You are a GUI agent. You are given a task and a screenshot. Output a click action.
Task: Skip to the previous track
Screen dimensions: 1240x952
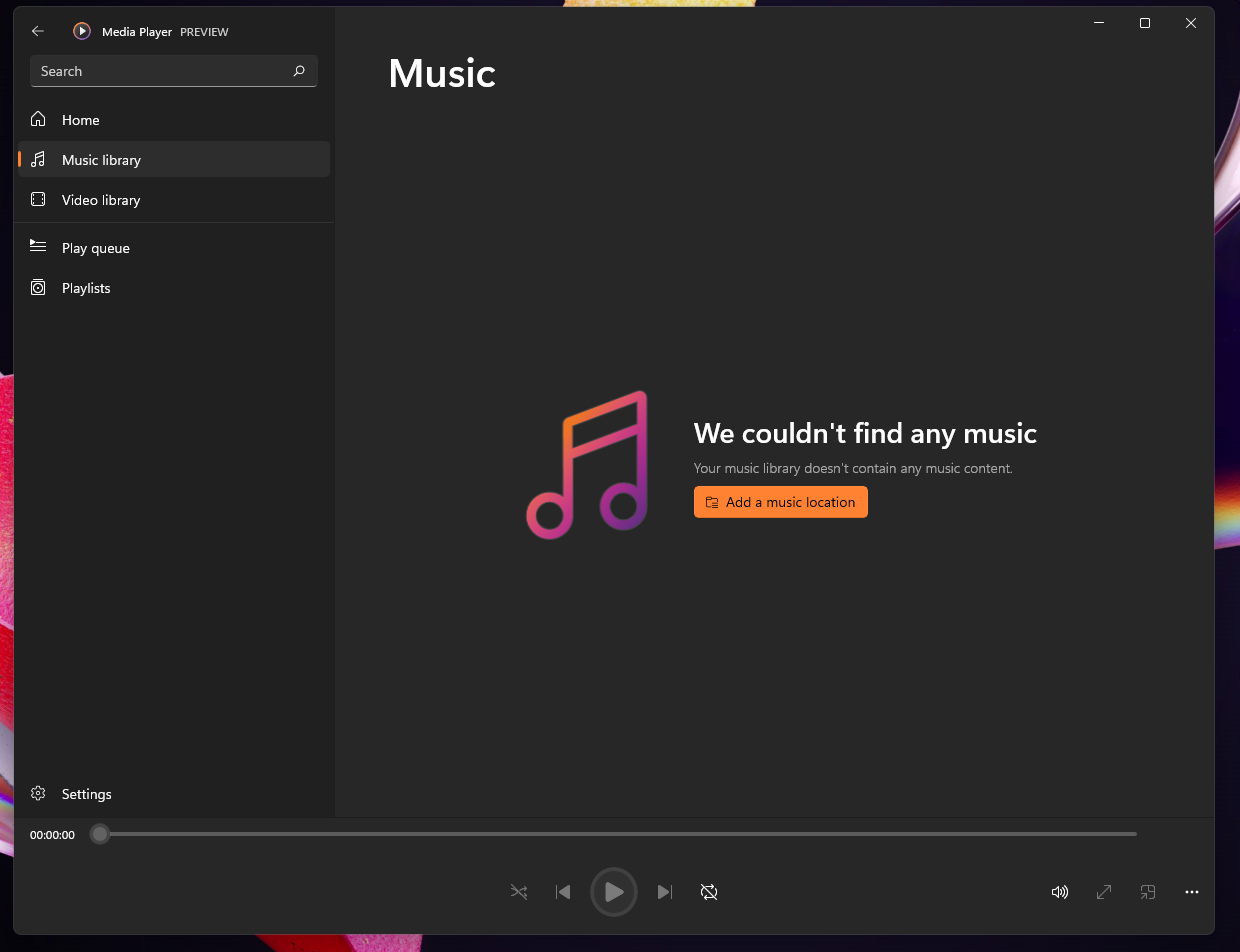563,892
